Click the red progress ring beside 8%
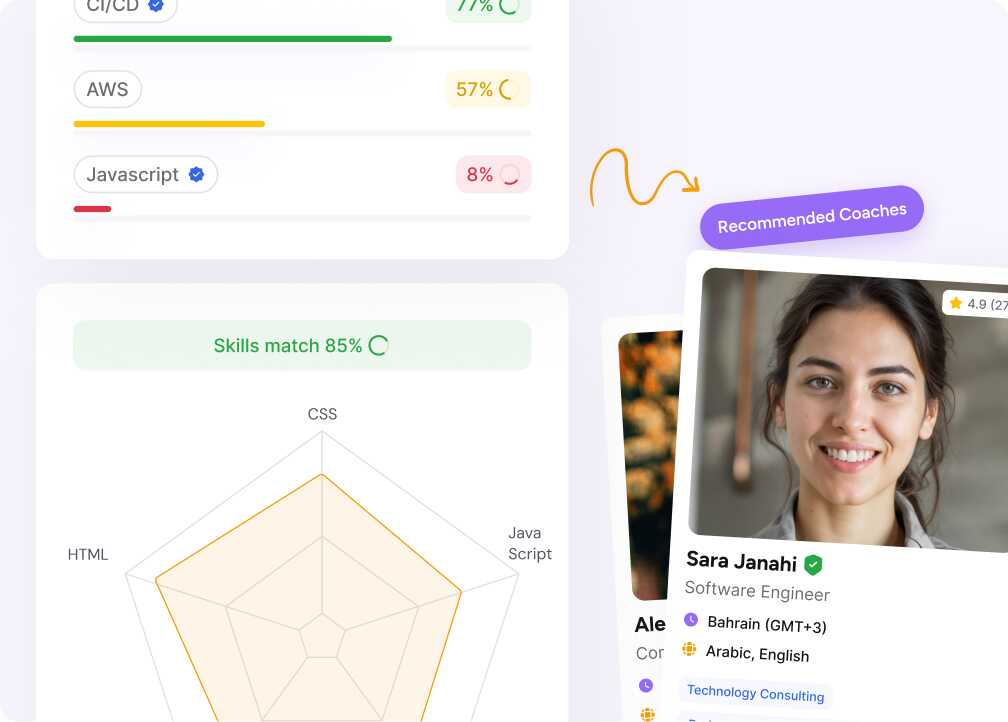1008x722 pixels. (x=510, y=175)
